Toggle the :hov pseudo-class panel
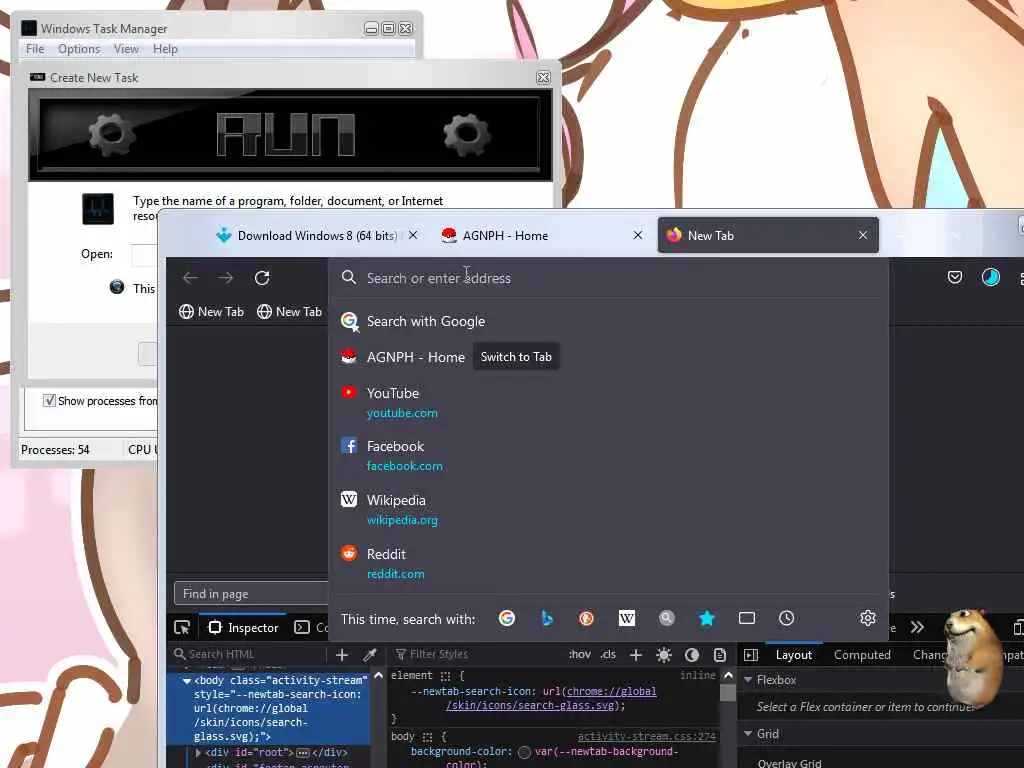 (579, 654)
